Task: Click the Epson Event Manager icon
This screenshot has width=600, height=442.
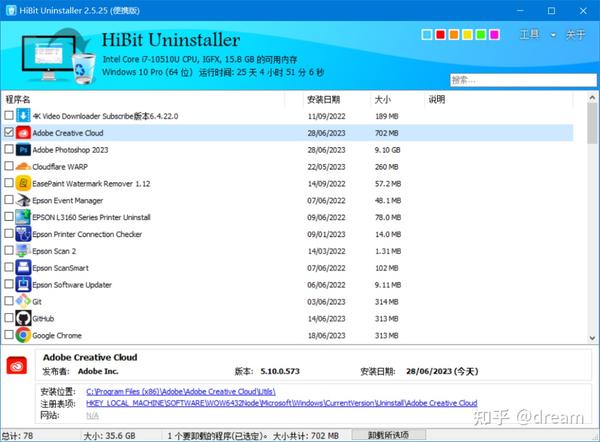Action: [x=23, y=200]
